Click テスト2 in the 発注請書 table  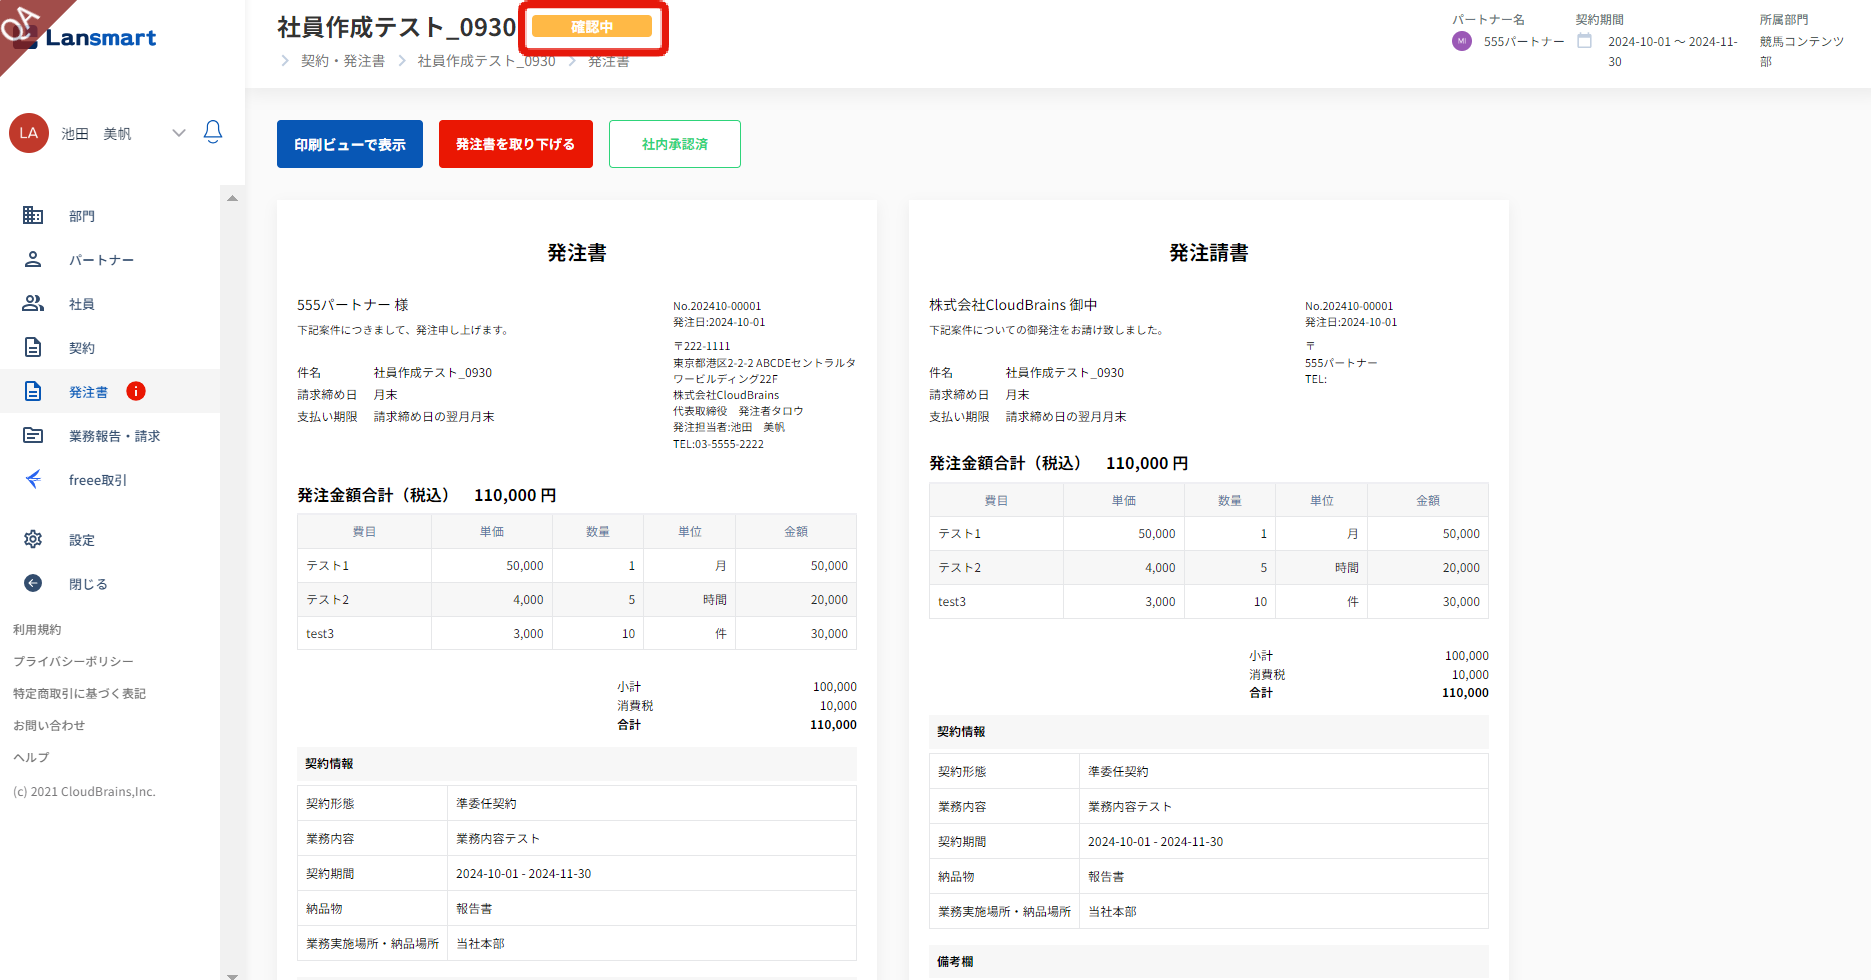pyautogui.click(x=960, y=567)
